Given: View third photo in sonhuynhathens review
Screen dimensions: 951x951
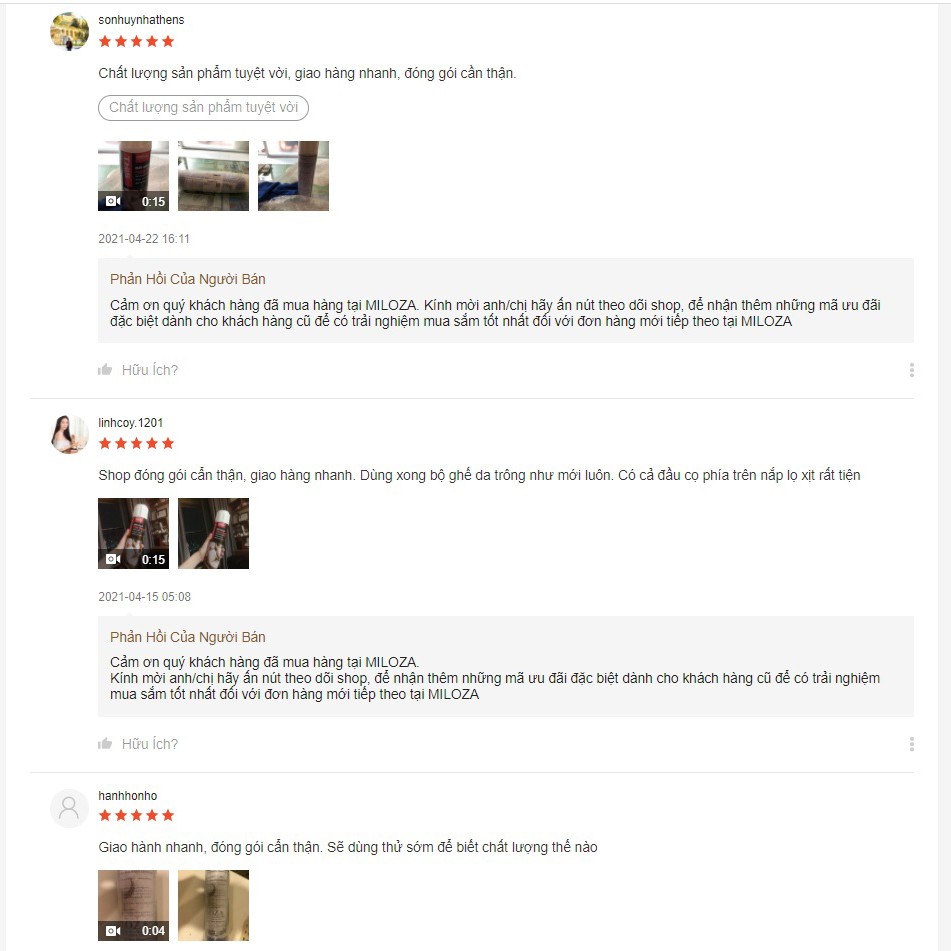Looking at the screenshot, I should (x=294, y=176).
